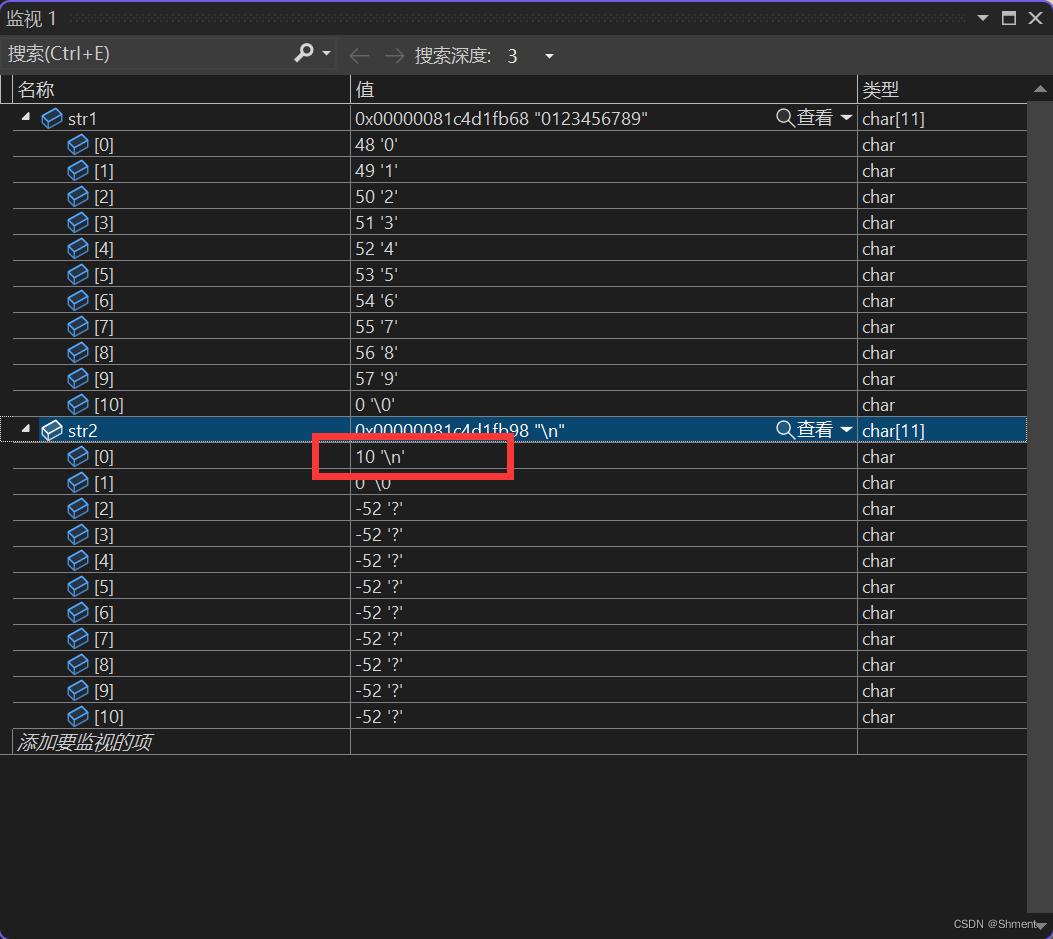Select str1 address value "0123456789"
Screen dimensions: 1053x939
point(501,119)
